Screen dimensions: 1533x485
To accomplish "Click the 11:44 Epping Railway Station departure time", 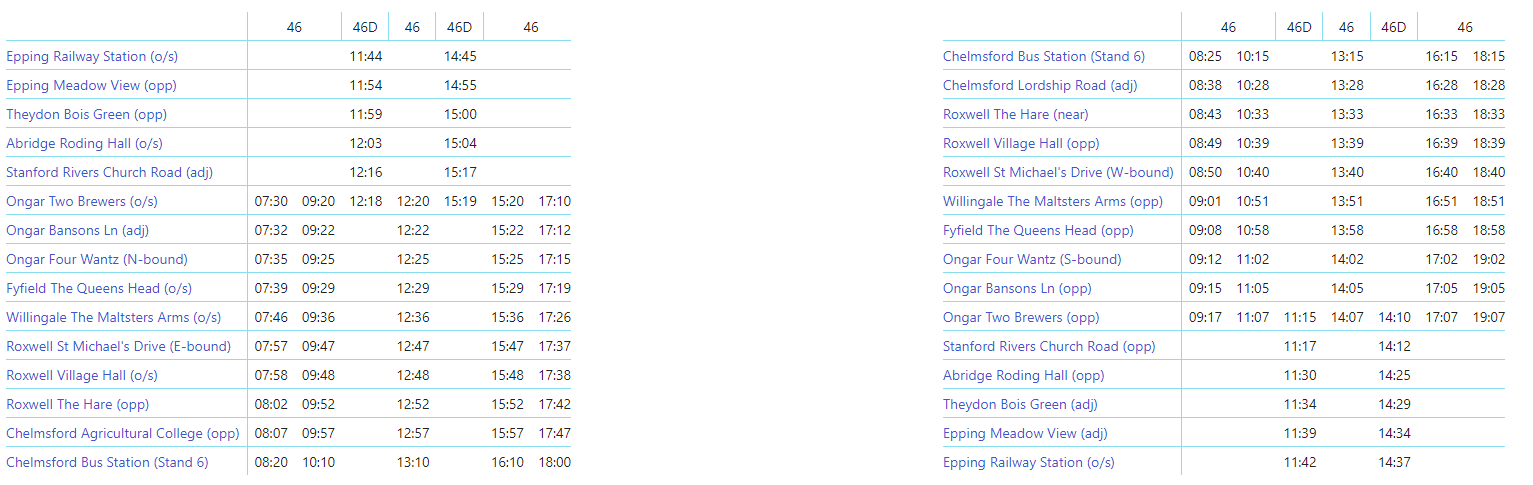I will coord(366,56).
